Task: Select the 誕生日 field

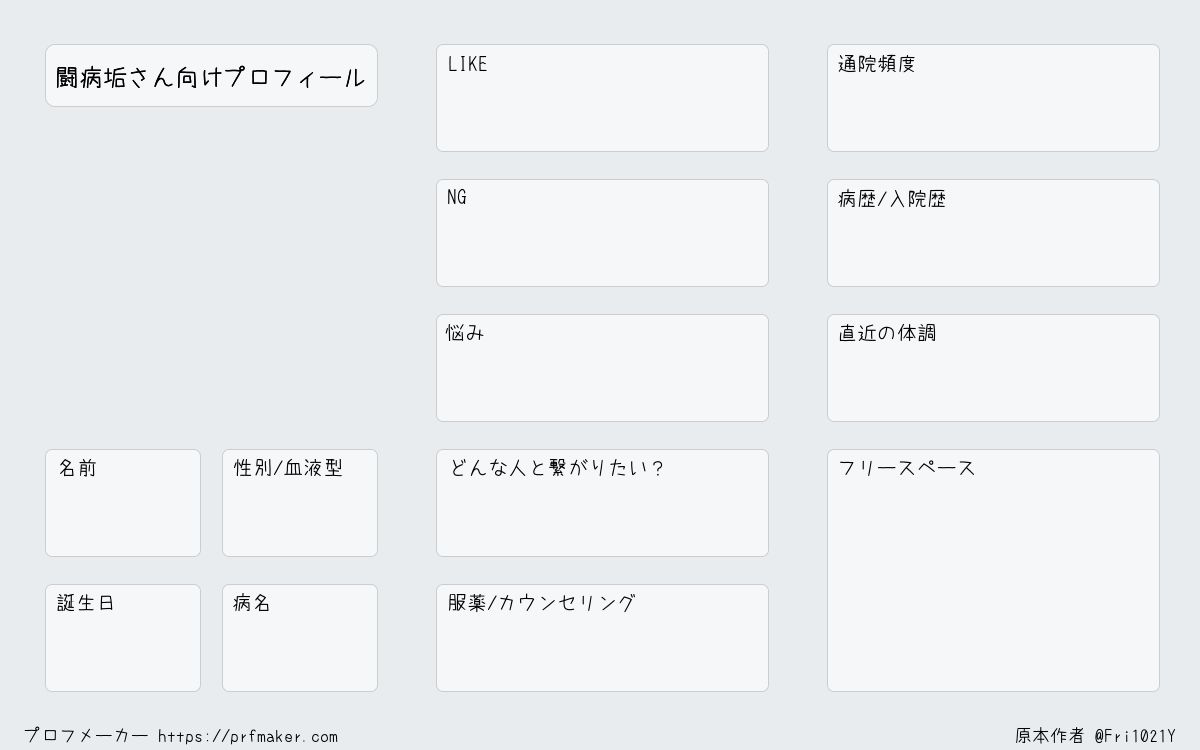Action: coord(123,638)
